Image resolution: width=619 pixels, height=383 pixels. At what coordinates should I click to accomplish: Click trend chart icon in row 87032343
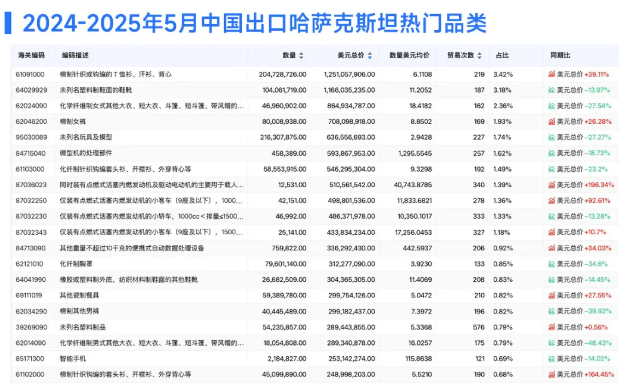[551, 232]
